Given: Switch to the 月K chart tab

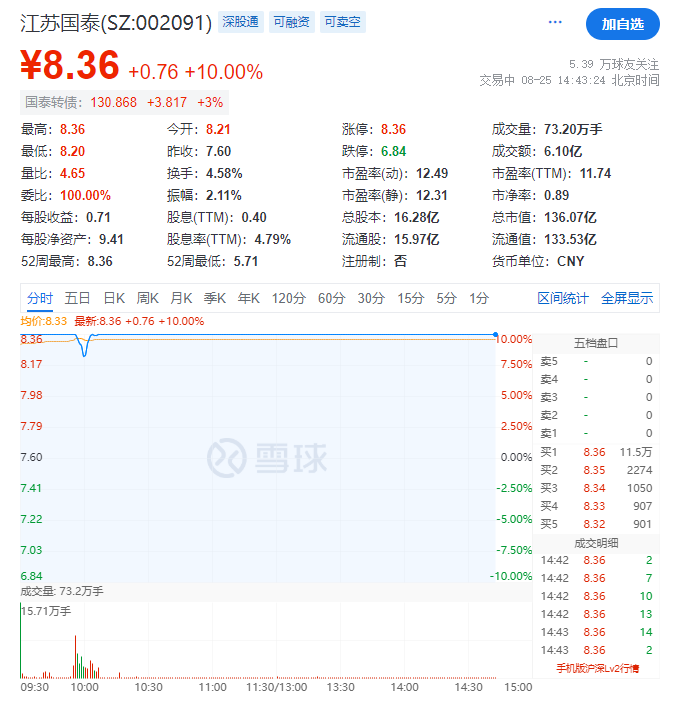Looking at the screenshot, I should 181,298.
